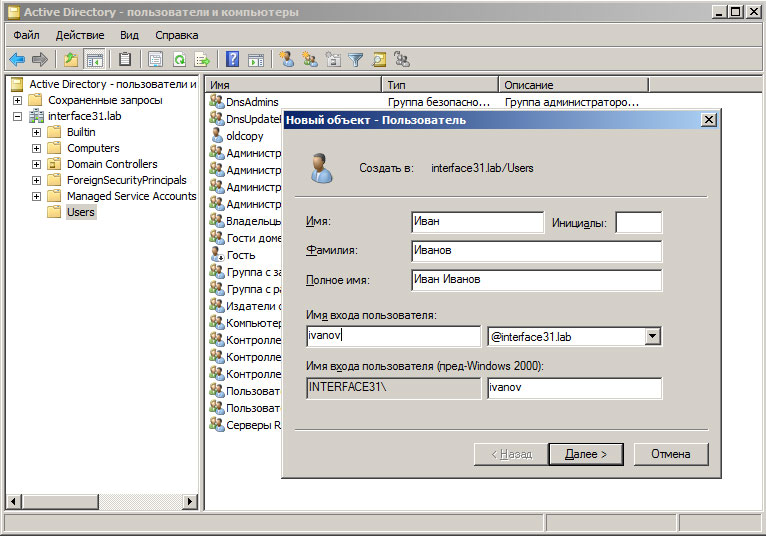Screen dimensions: 766x536
Task: Click the Export list toolbar icon
Action: click(x=201, y=60)
